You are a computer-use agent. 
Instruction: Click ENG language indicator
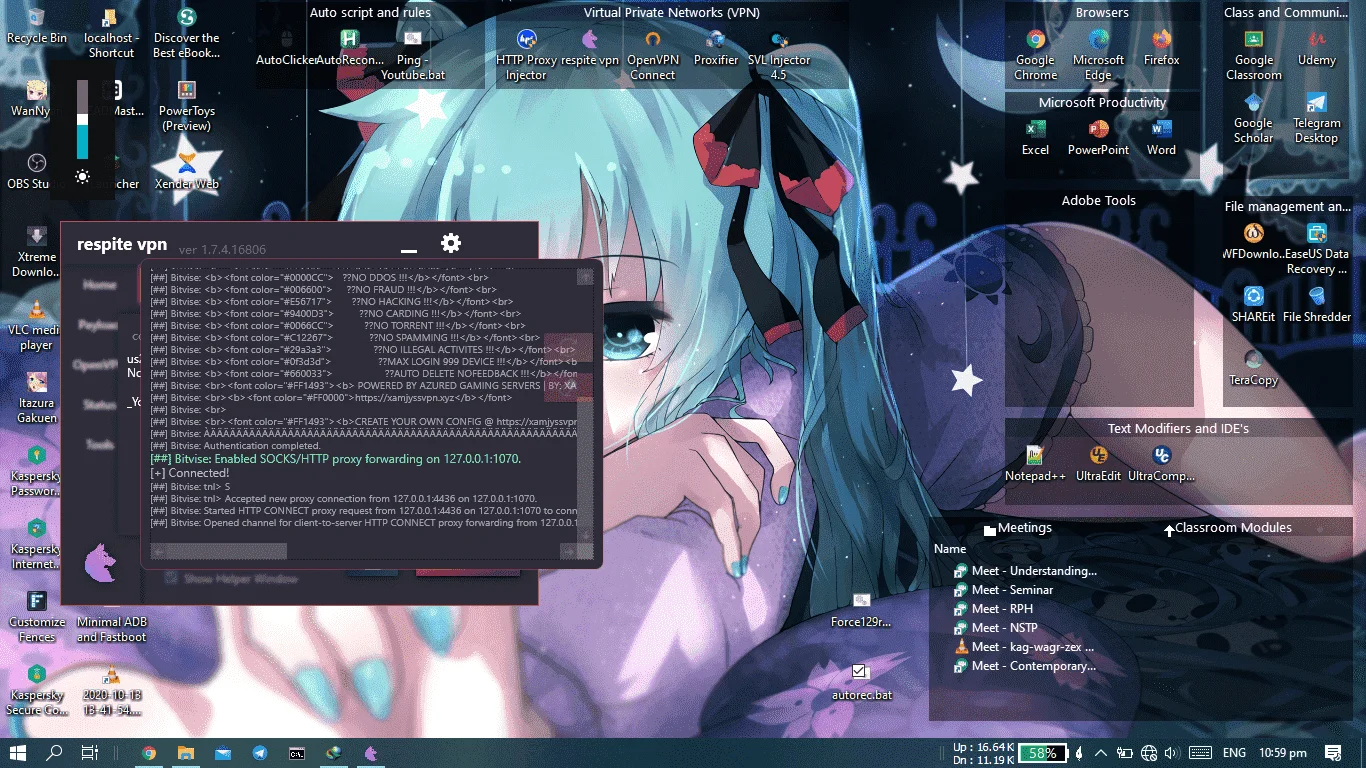tap(1234, 753)
